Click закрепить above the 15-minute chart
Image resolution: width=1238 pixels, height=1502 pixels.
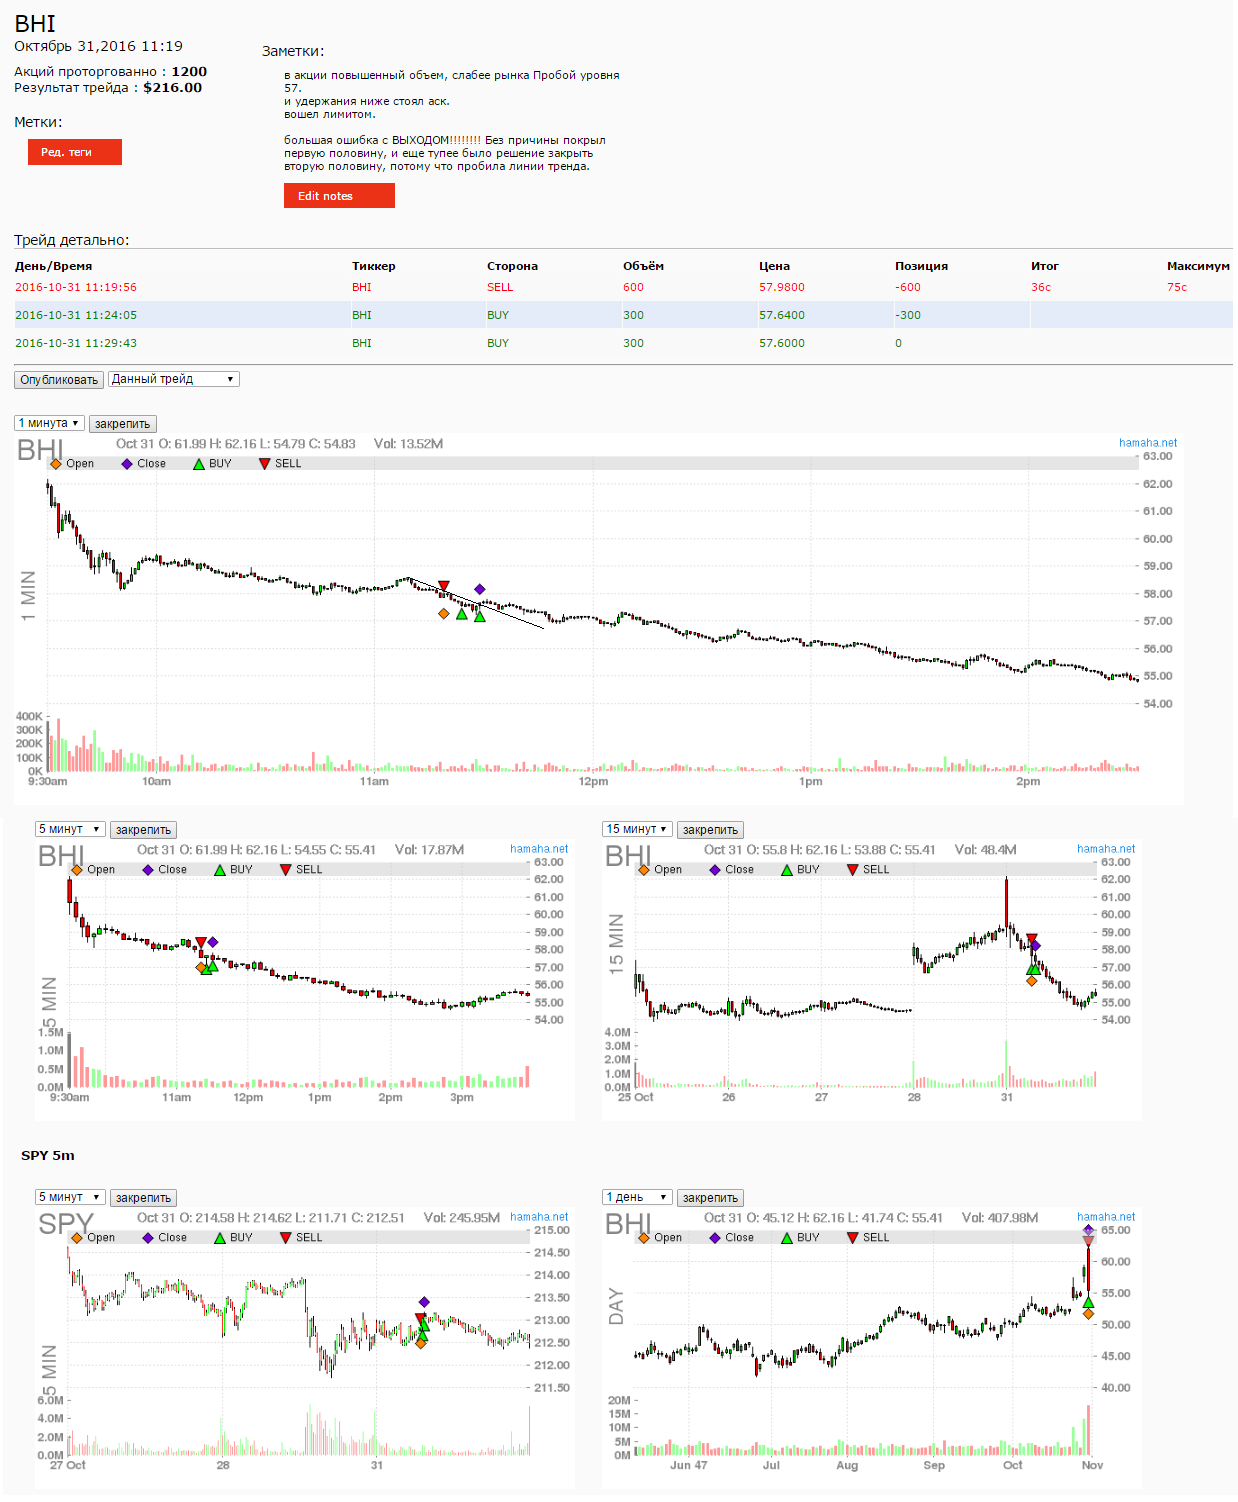point(711,830)
